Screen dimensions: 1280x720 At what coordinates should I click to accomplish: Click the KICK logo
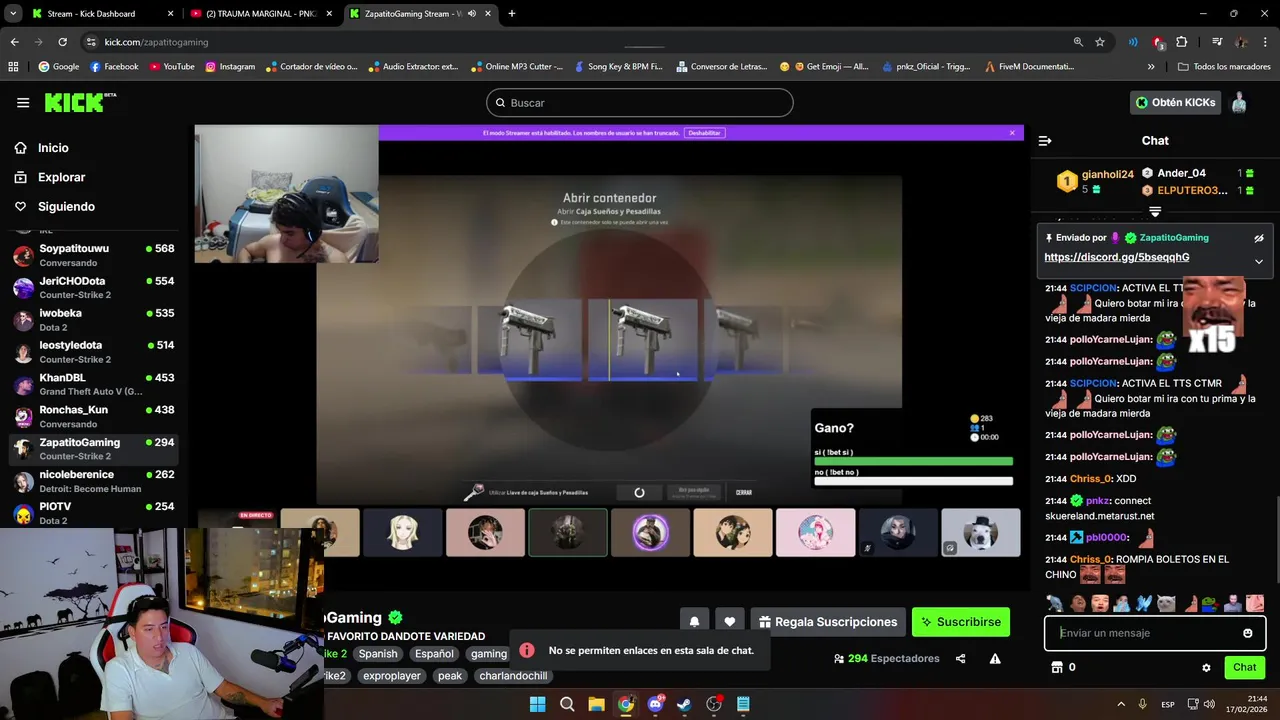[x=80, y=102]
